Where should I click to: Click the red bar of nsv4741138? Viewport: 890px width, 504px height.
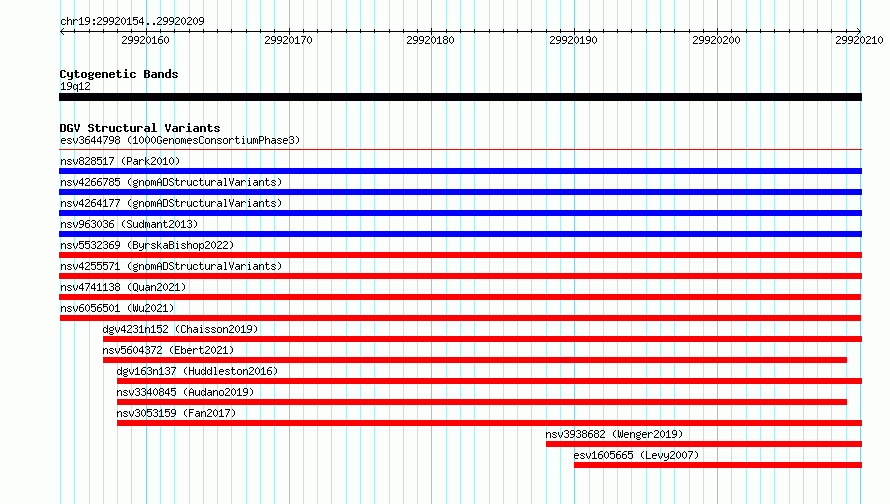pos(460,297)
